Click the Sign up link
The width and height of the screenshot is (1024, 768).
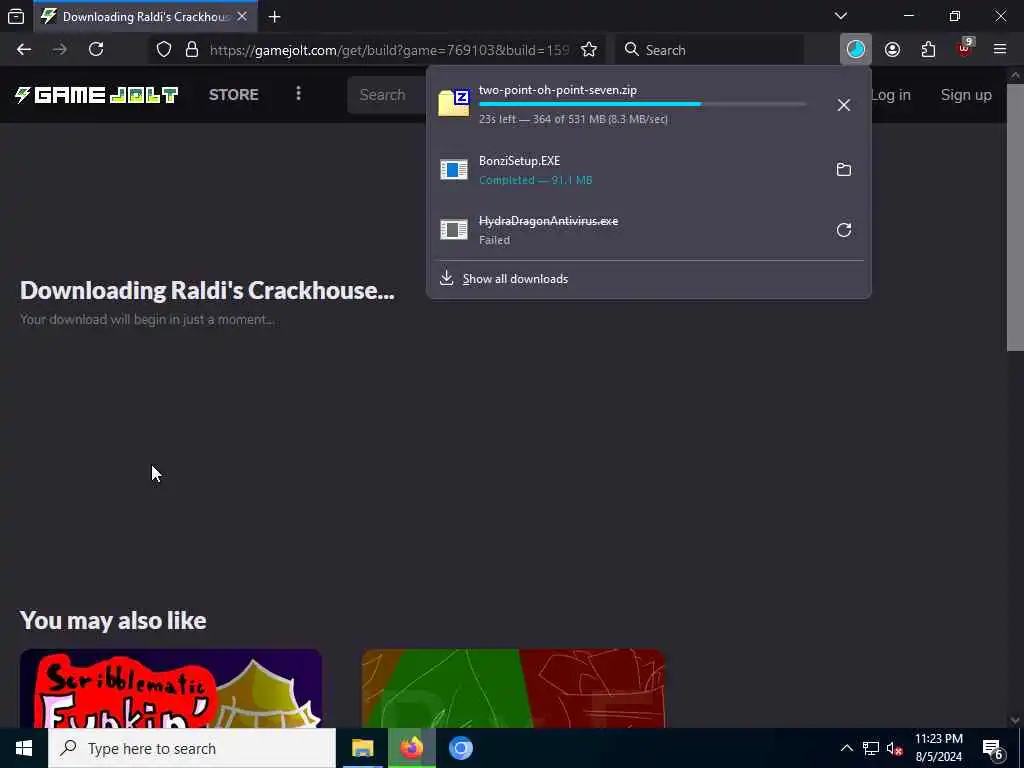(966, 95)
